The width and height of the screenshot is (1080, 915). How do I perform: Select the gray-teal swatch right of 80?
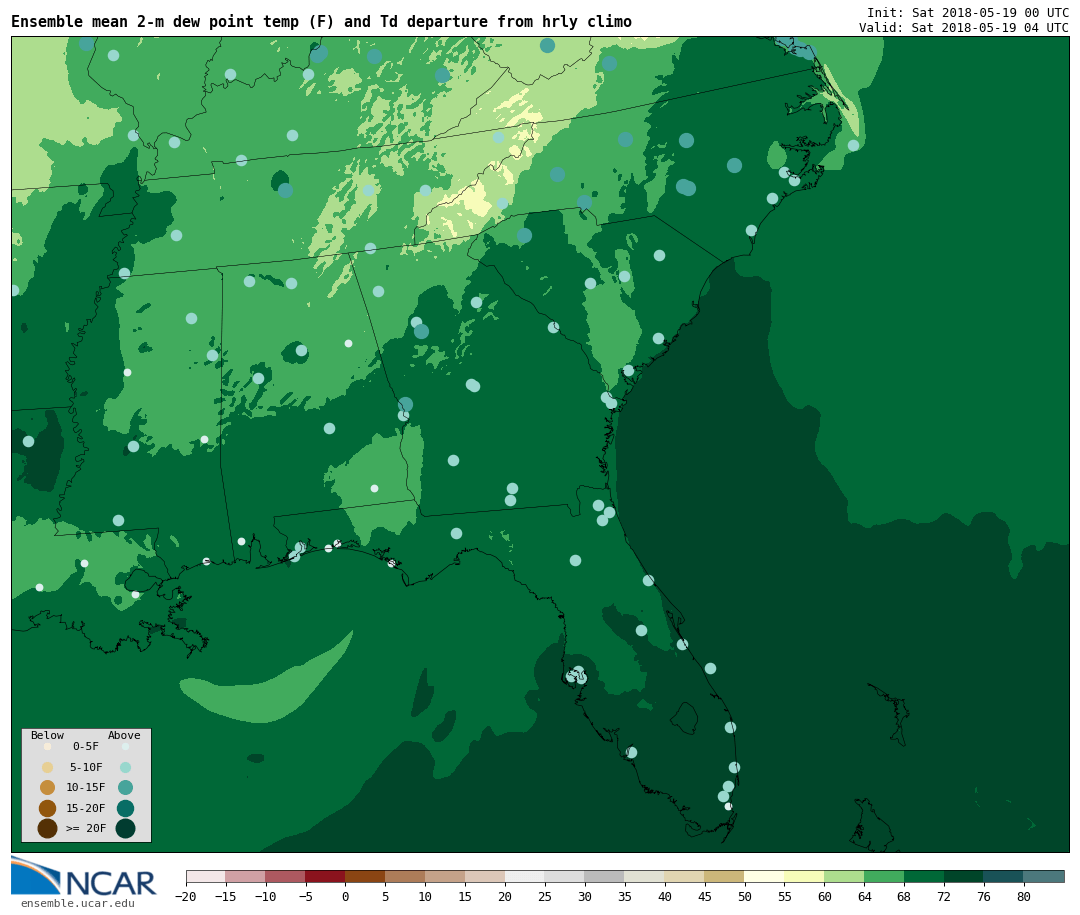tap(1044, 876)
